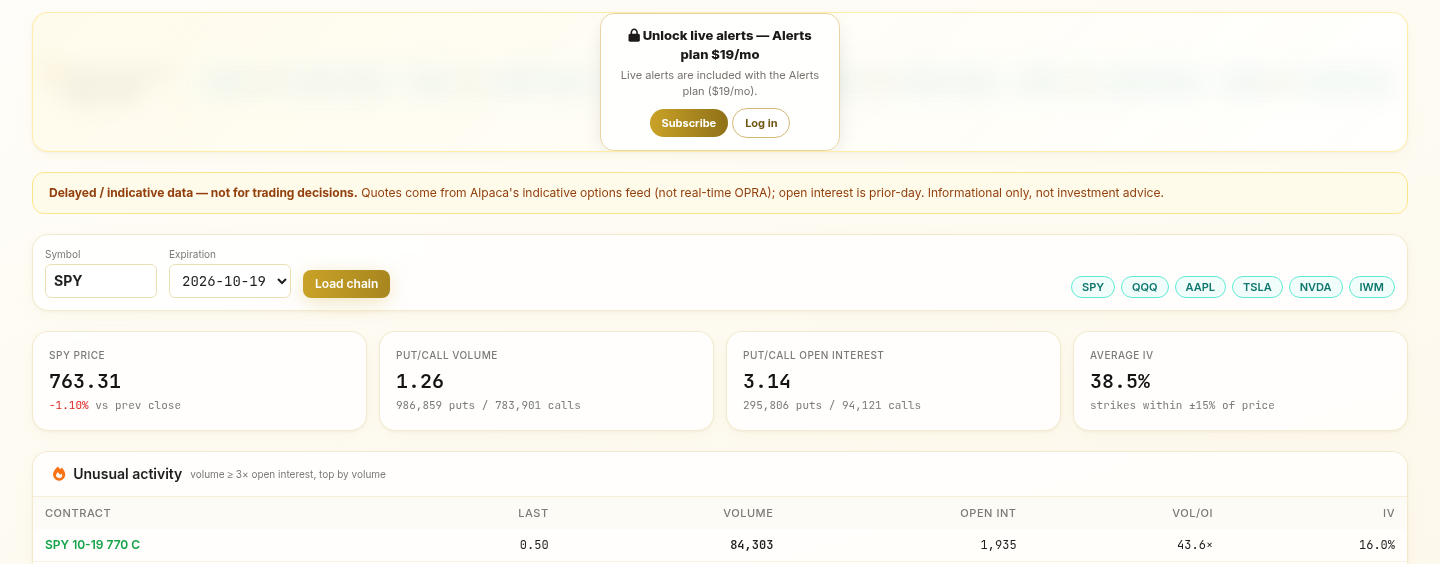The image size is (1440, 564).
Task: Click the SPY price value 763.31
Action: point(85,381)
